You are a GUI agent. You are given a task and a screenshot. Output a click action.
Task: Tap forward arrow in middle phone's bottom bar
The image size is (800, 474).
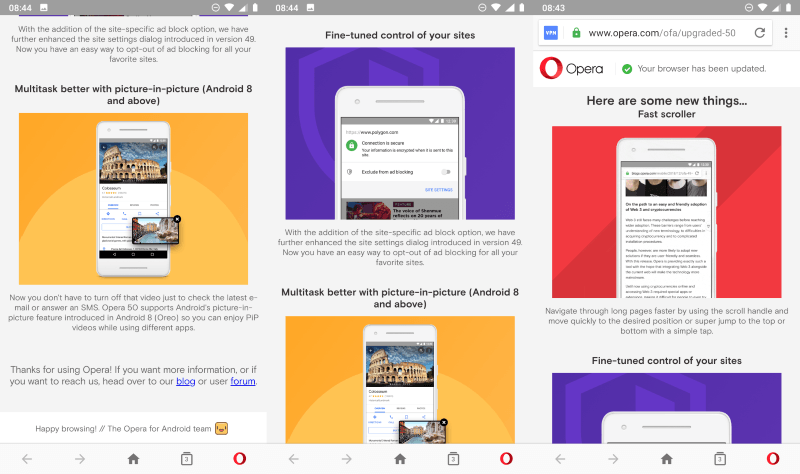347,459
